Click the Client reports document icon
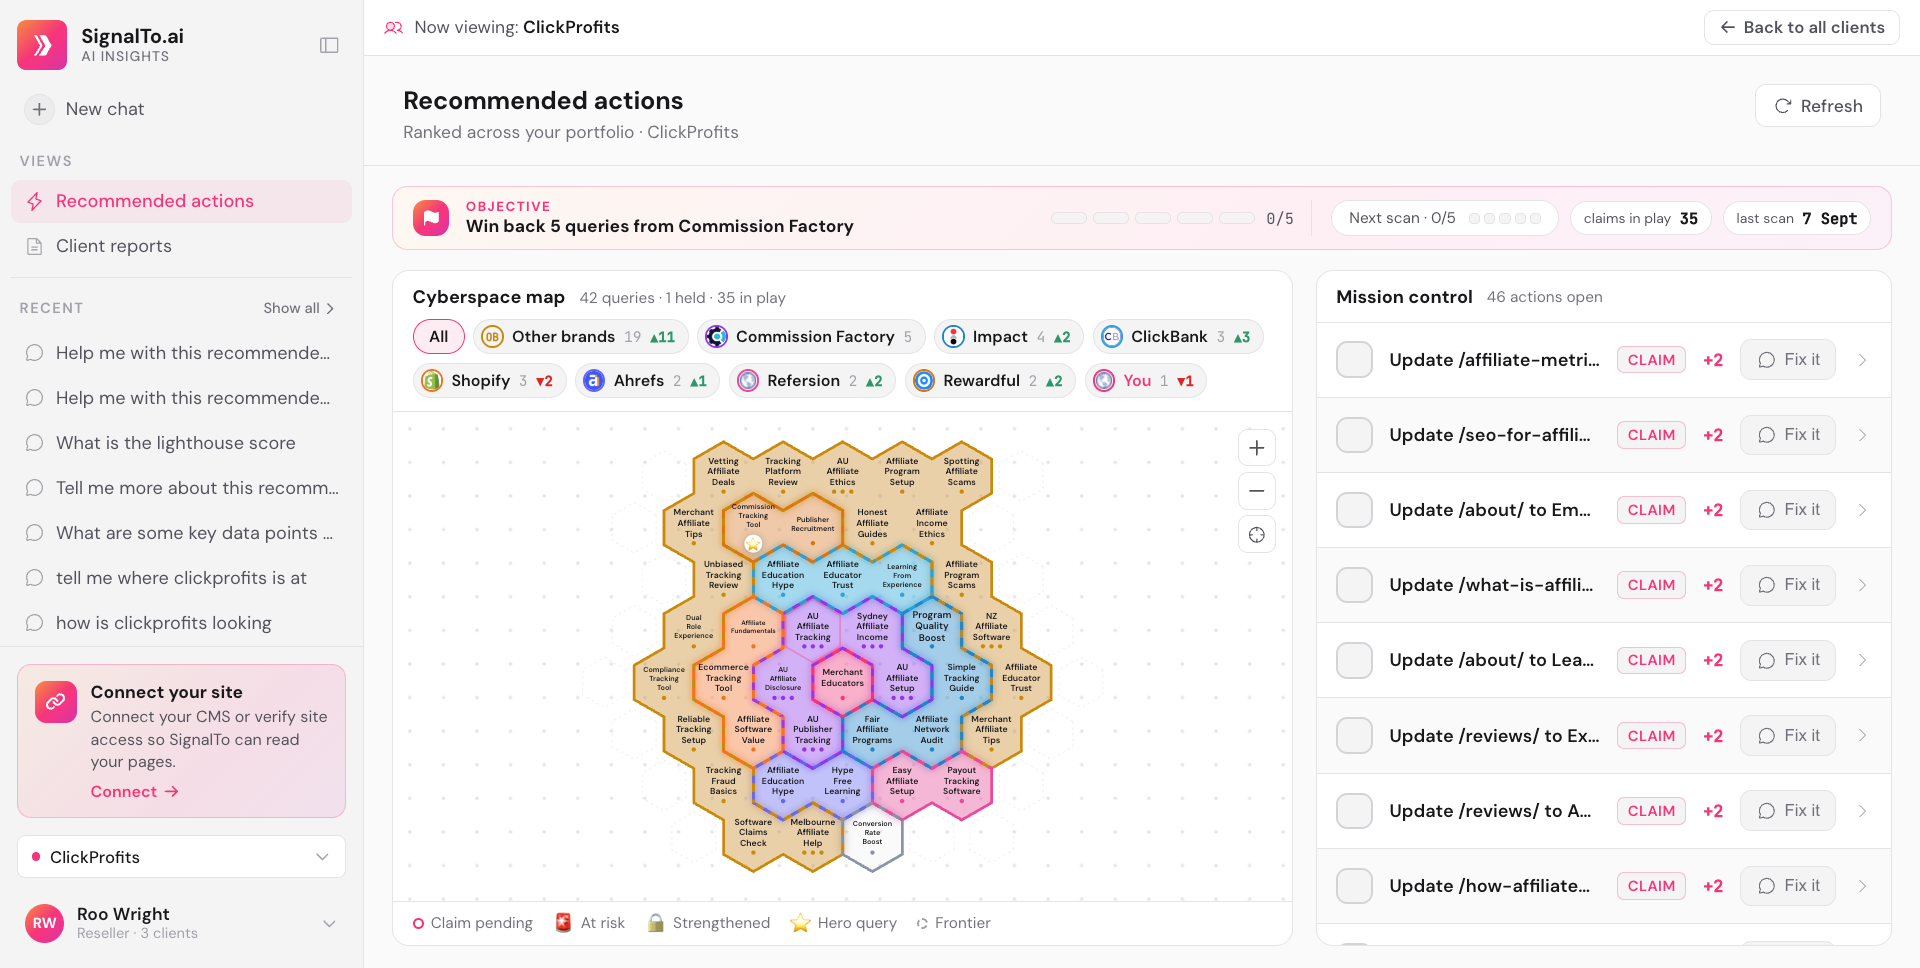 35,246
